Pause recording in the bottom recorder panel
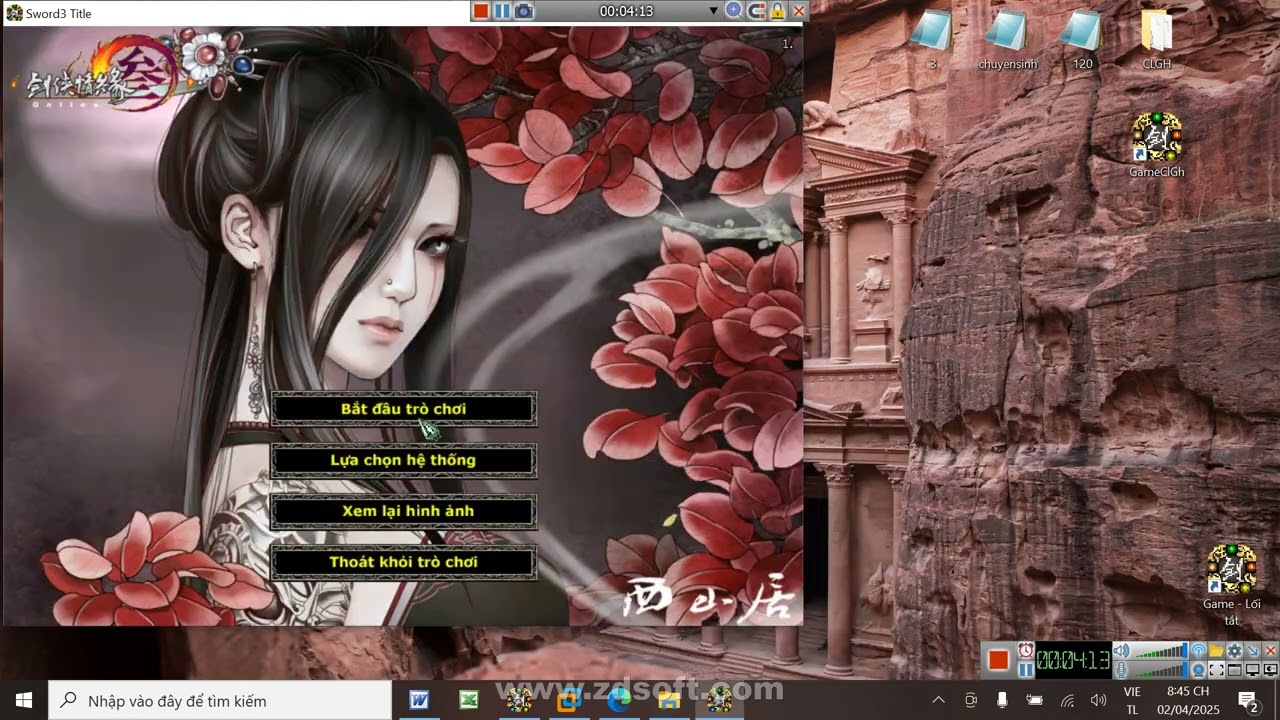Viewport: 1280px width, 720px height. [1026, 669]
